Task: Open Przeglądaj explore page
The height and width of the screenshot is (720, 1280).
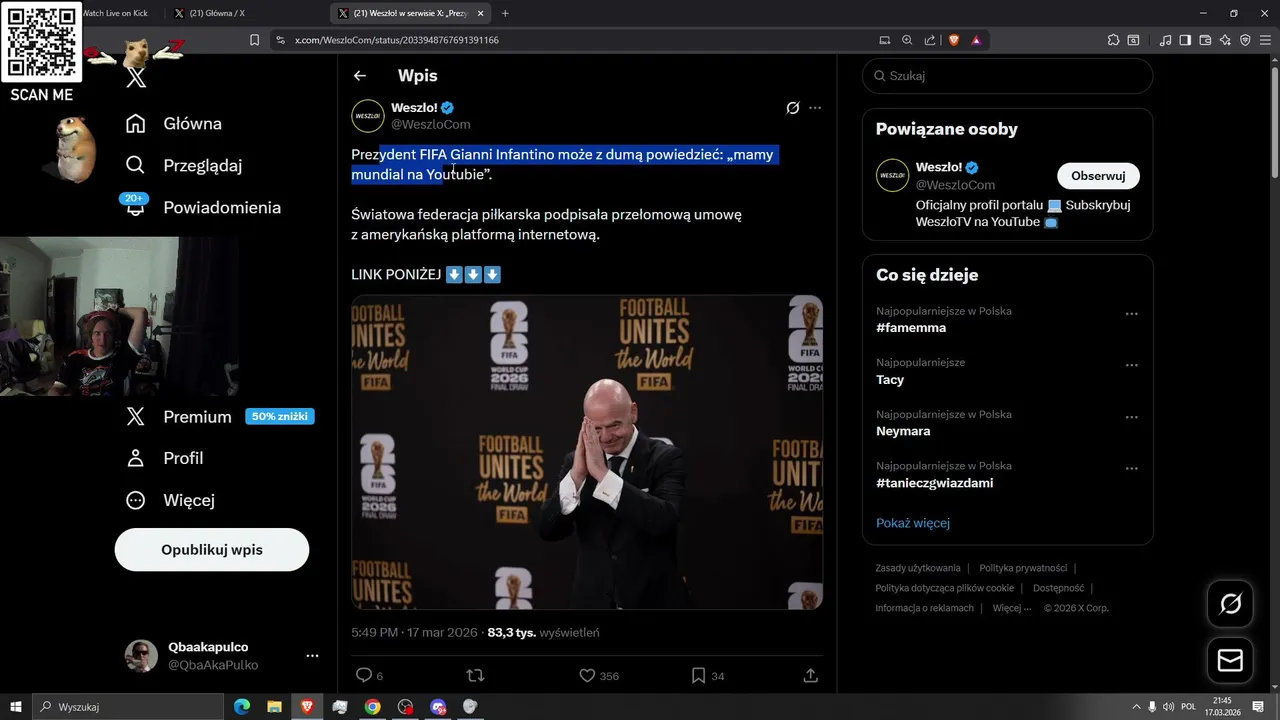Action: click(183, 165)
